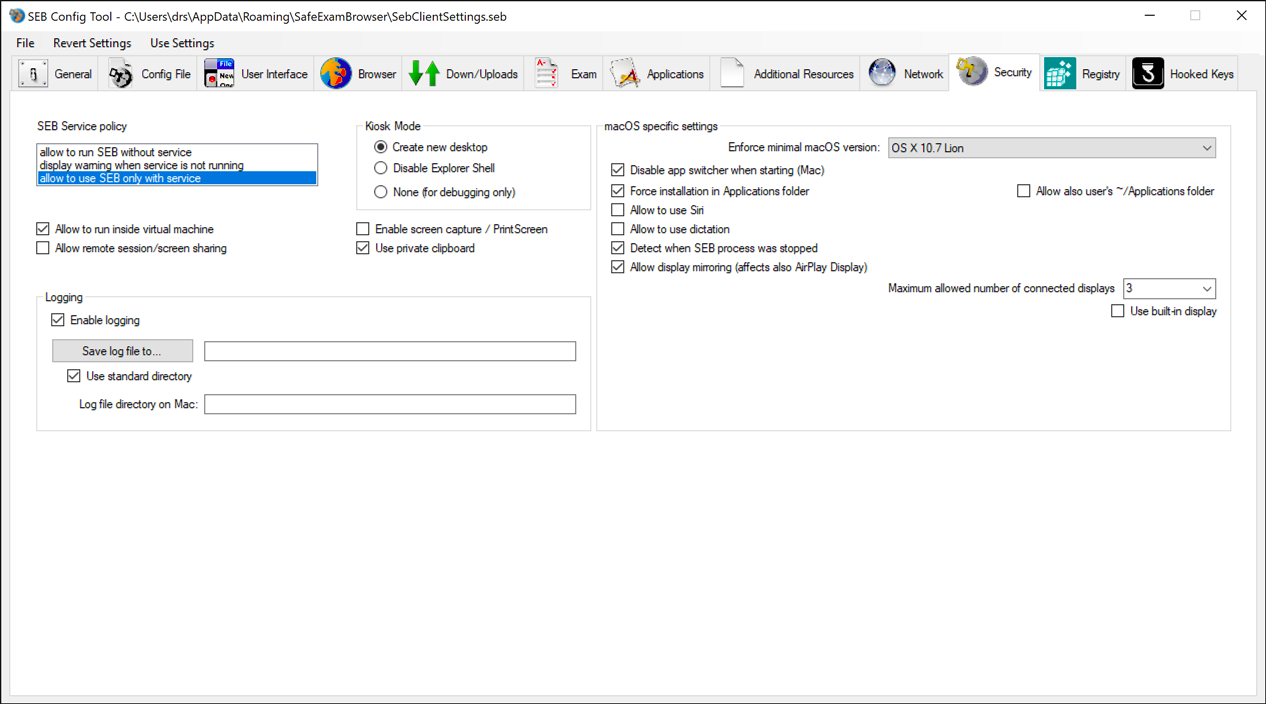Close the SEB Config Tool window
Viewport: 1266px width, 704px height.
pos(1241,16)
